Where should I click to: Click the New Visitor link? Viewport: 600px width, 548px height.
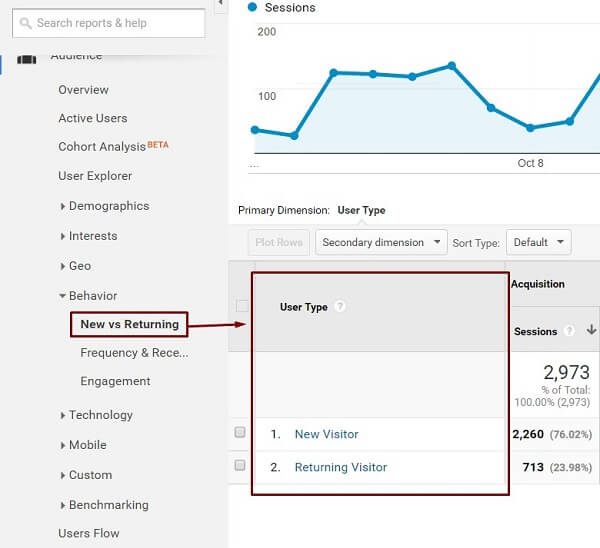click(326, 434)
